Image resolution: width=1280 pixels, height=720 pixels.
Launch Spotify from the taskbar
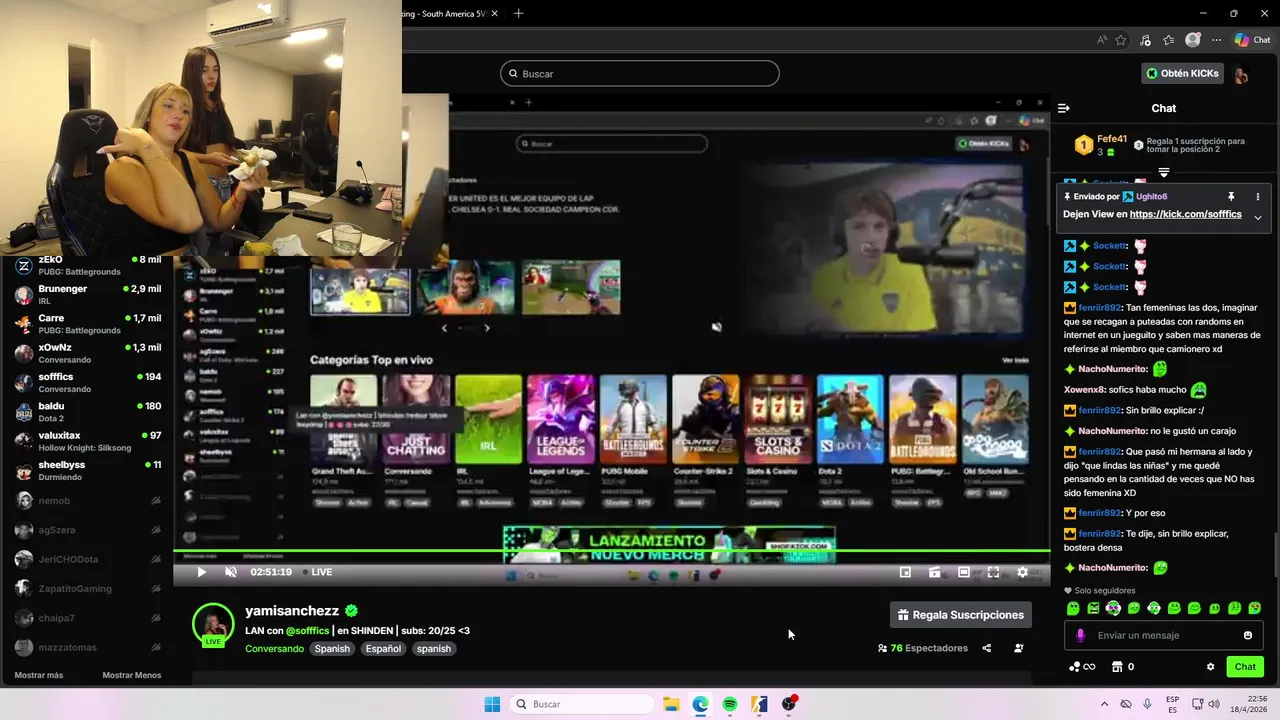[730, 704]
